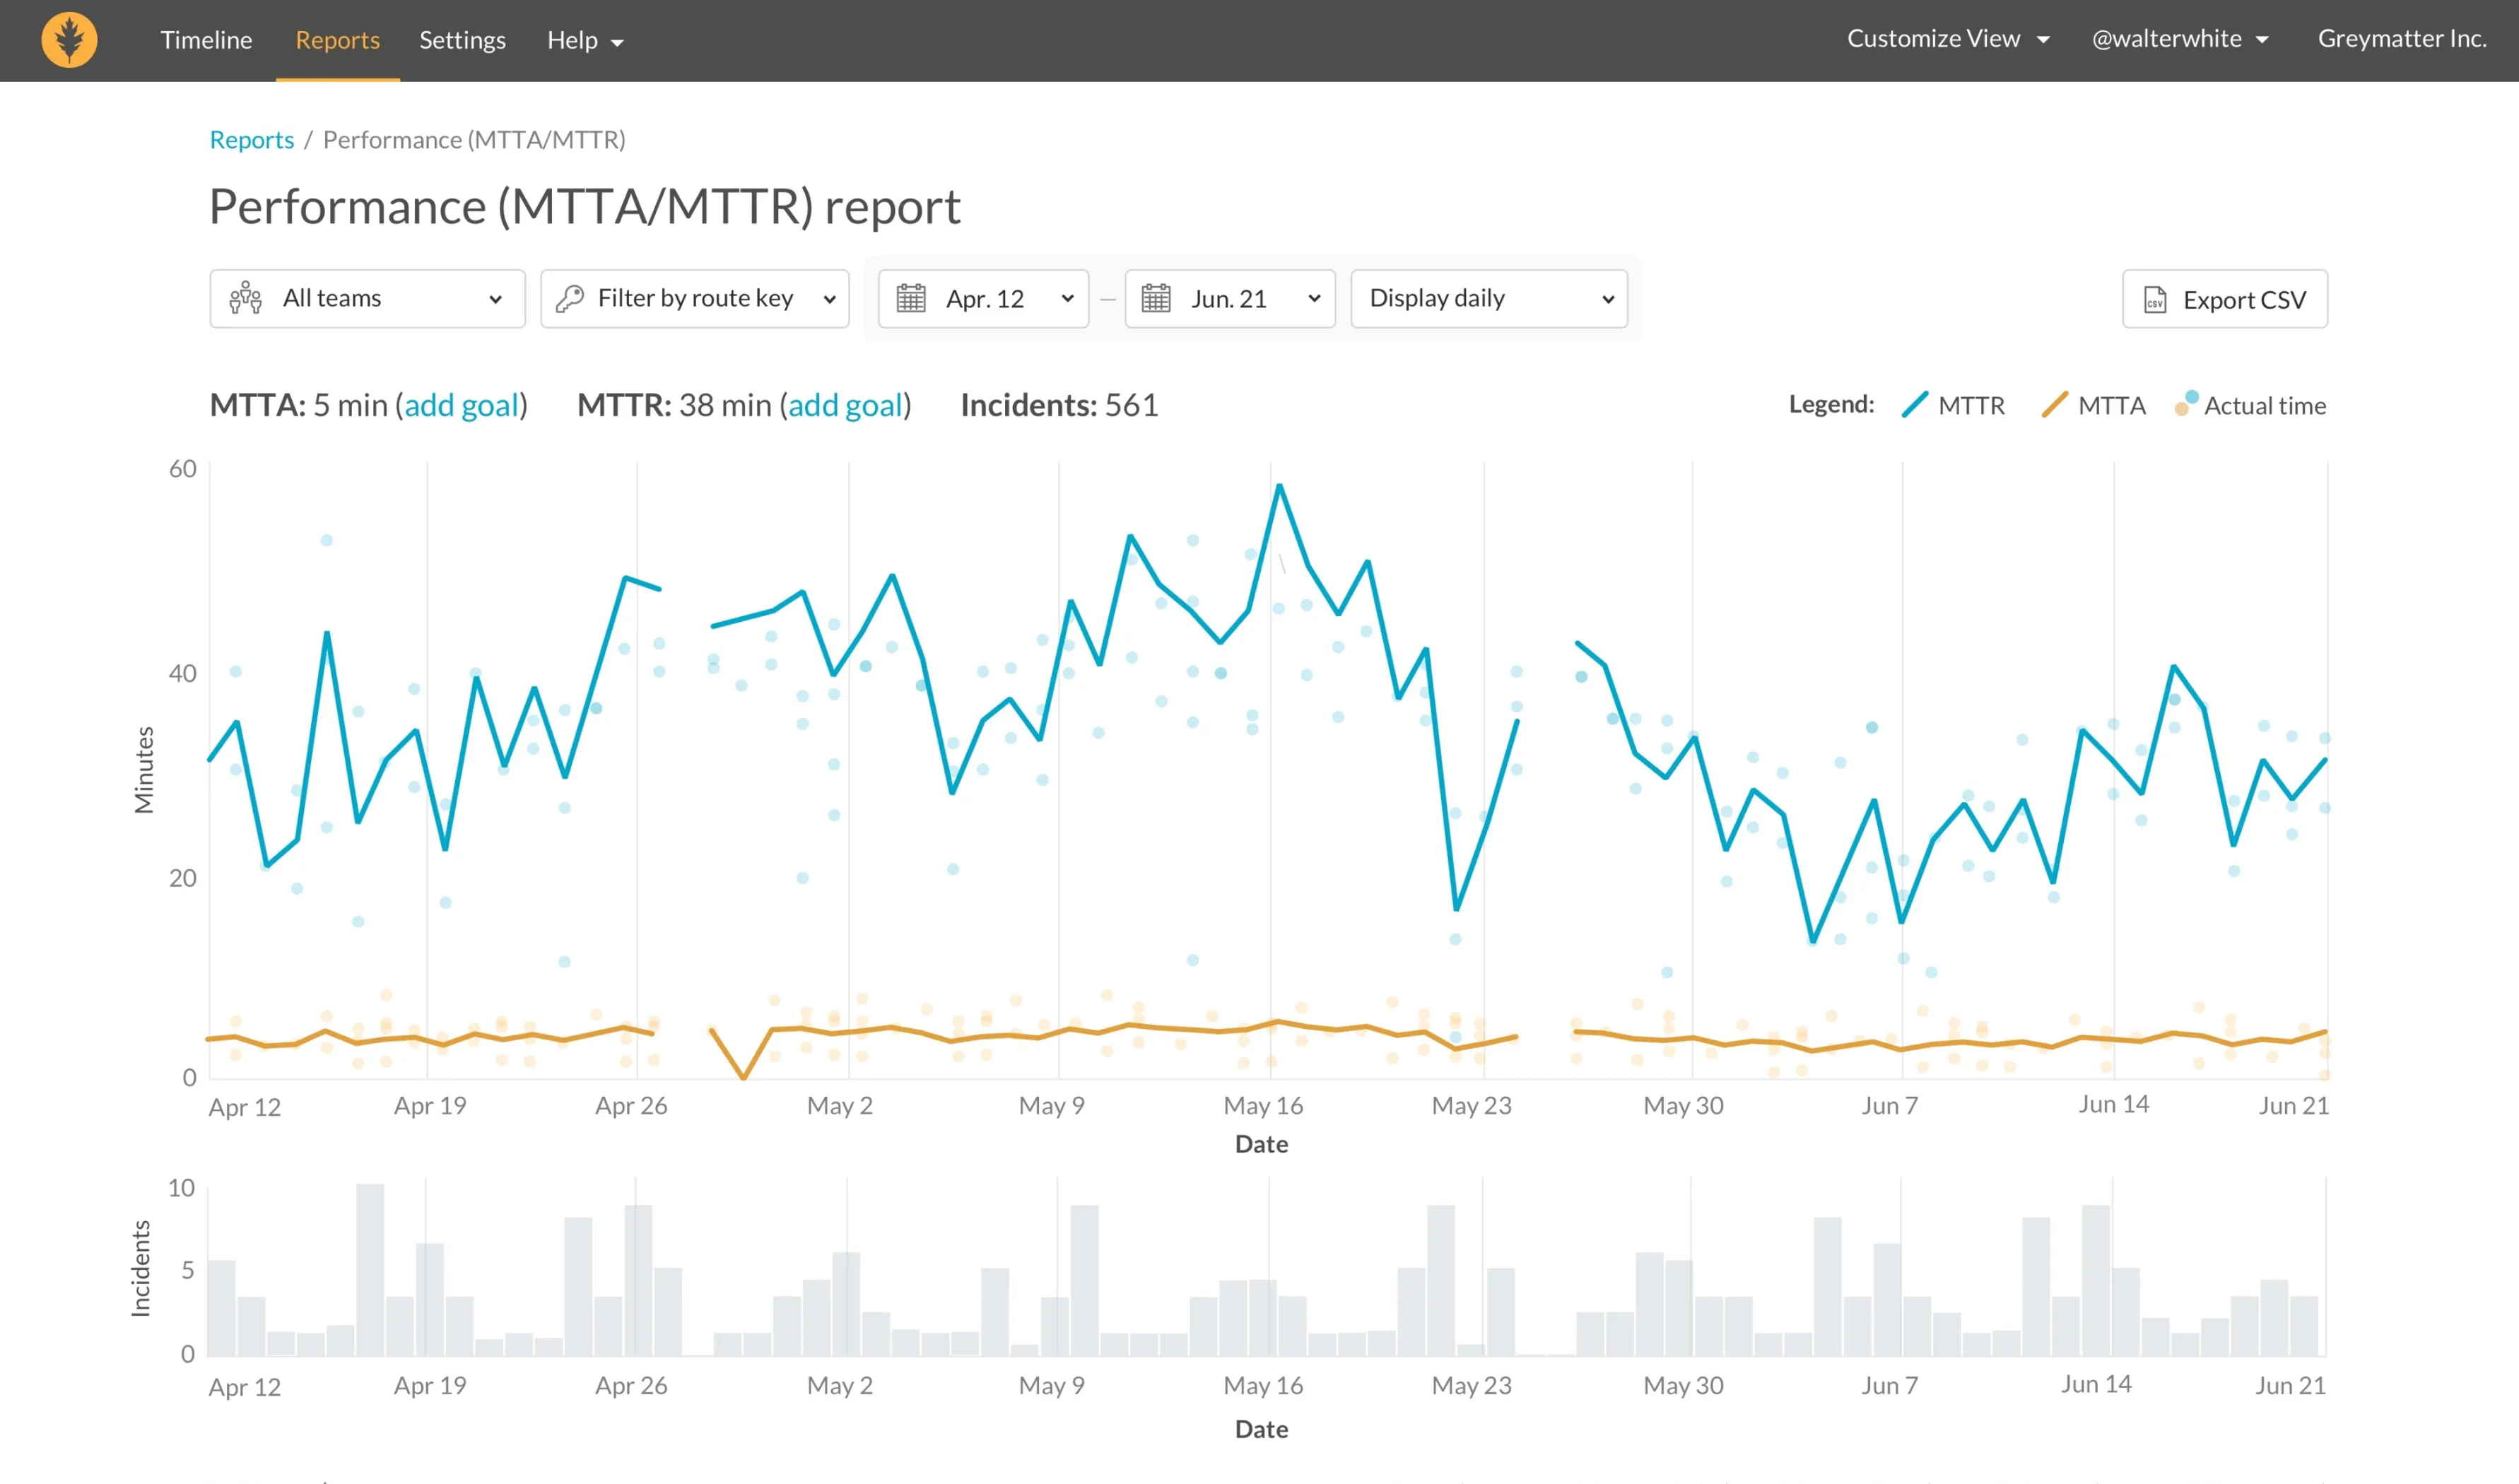Click the orange leaf logo icon
Image resolution: width=2519 pixels, height=1484 pixels.
[x=69, y=40]
